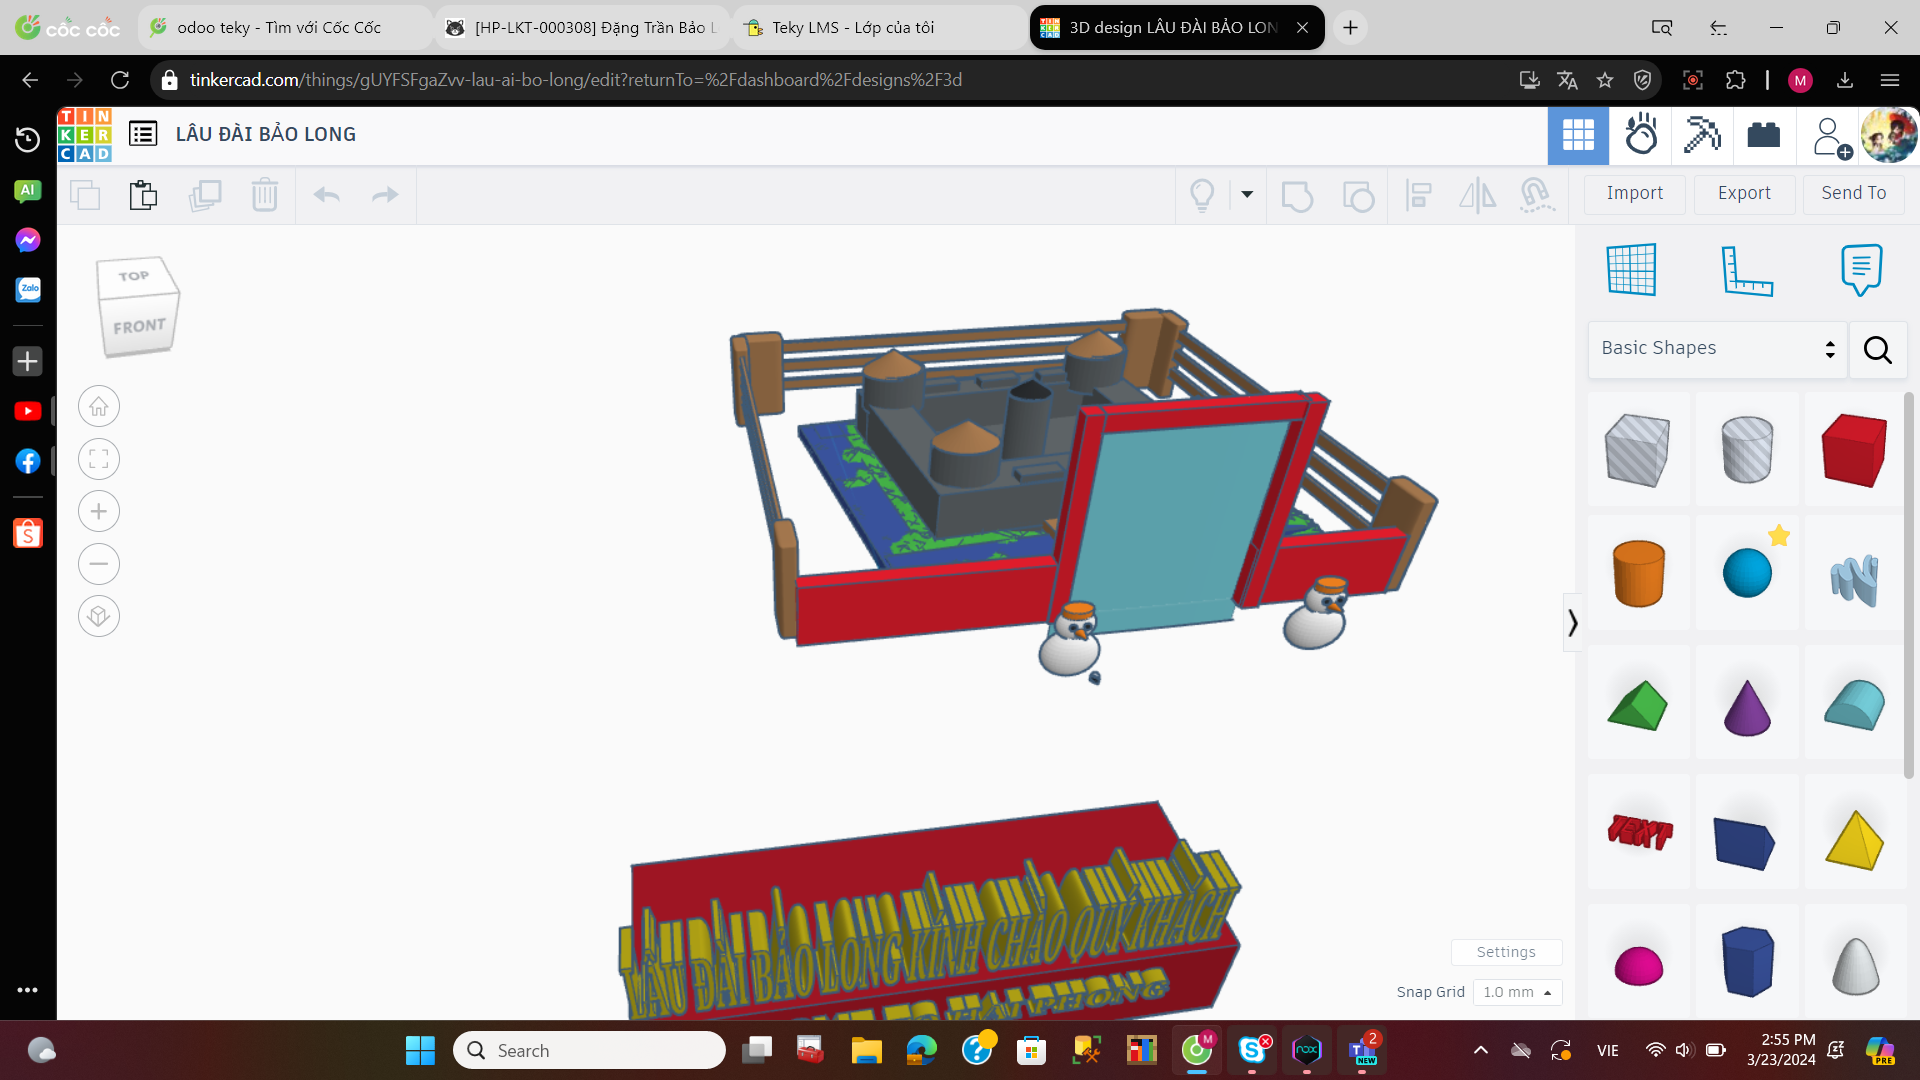Click the Zoom in plus button
Viewport: 1920px width, 1080px height.
pos(99,512)
